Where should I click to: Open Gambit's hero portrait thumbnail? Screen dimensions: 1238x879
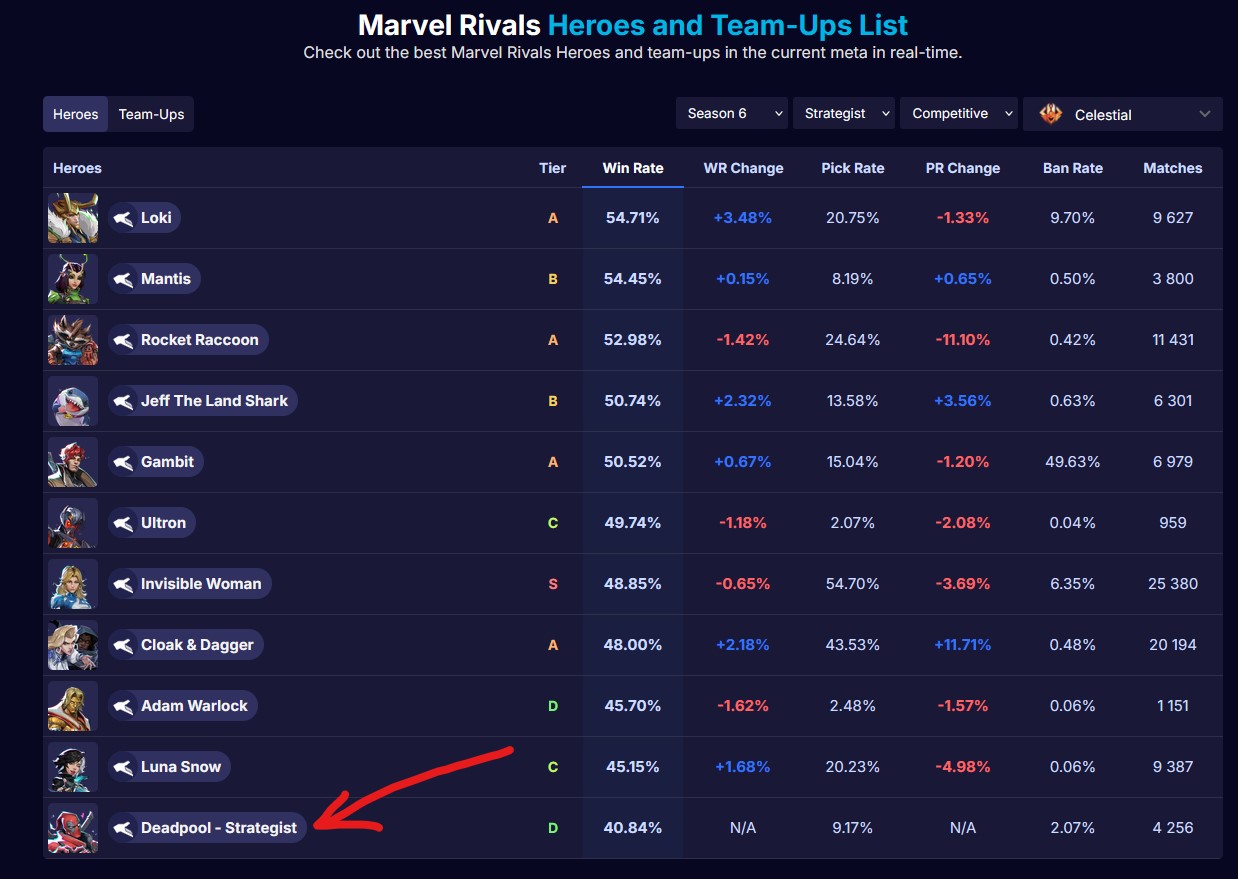click(x=73, y=462)
